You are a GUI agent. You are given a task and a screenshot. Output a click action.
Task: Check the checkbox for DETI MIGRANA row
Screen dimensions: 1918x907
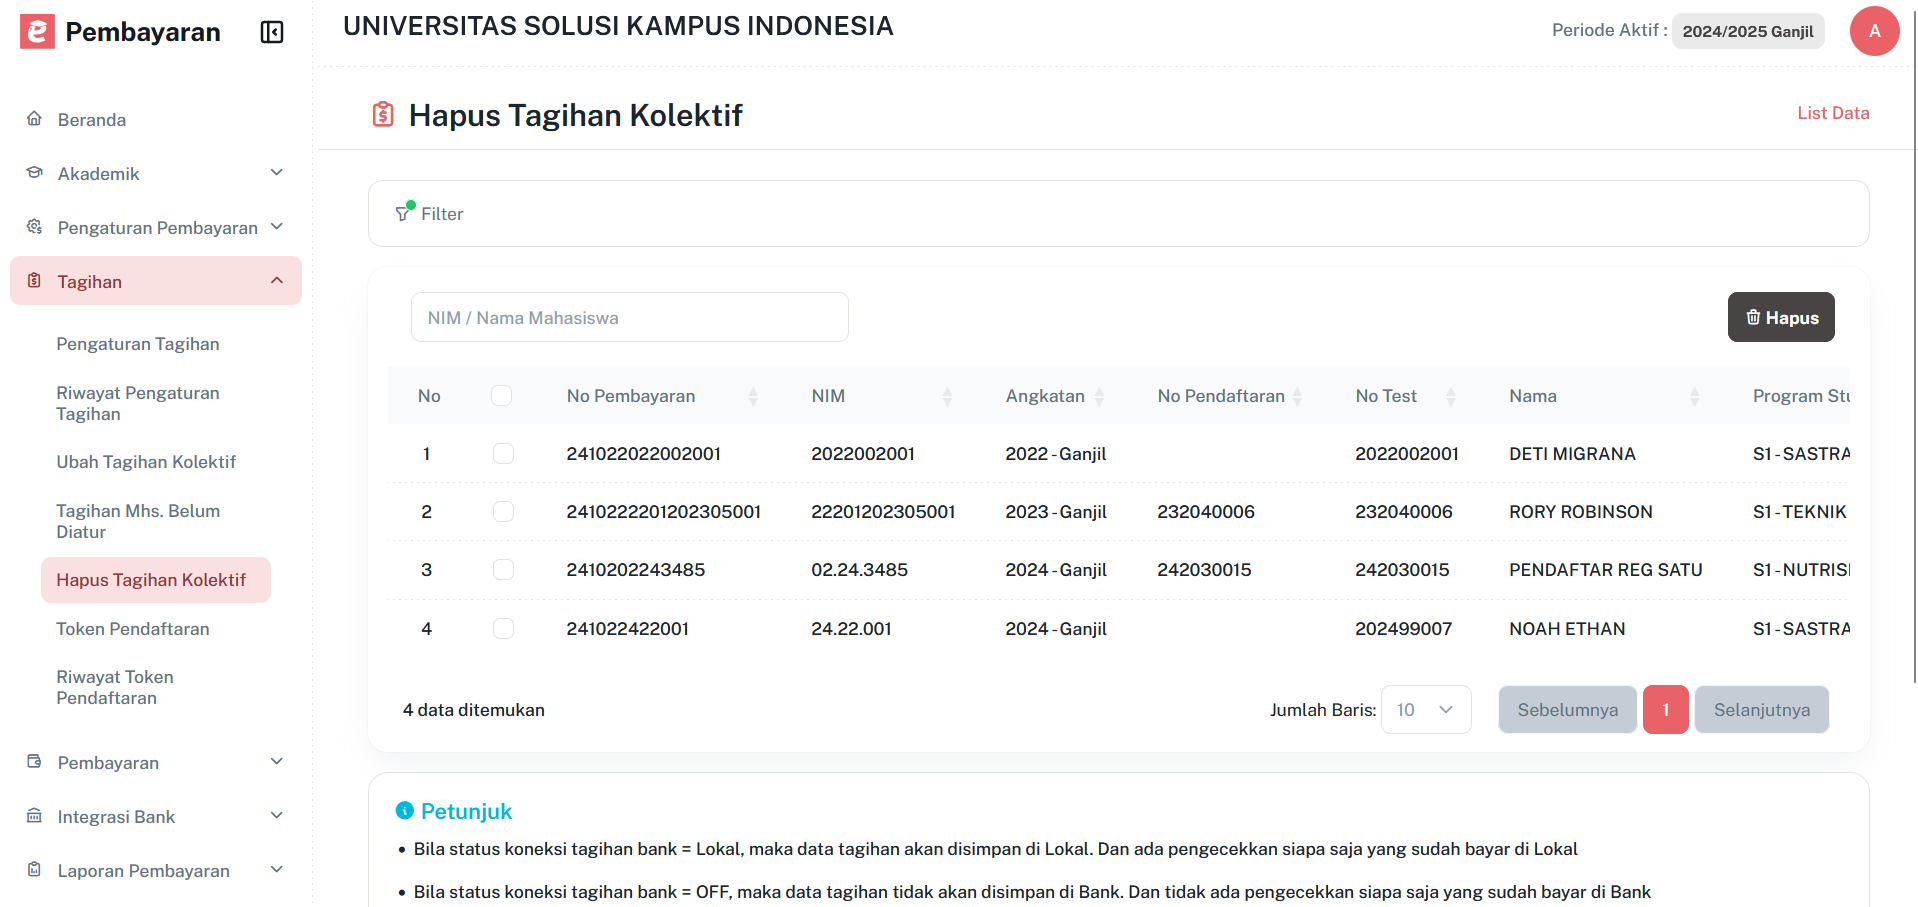point(503,453)
